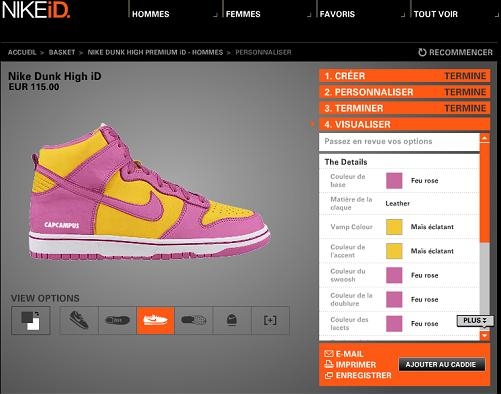Toggle the background color view option

coord(31,320)
